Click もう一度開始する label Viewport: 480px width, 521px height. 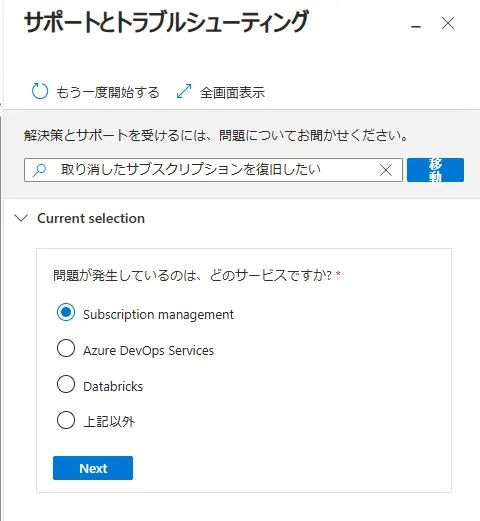pyautogui.click(x=107, y=92)
